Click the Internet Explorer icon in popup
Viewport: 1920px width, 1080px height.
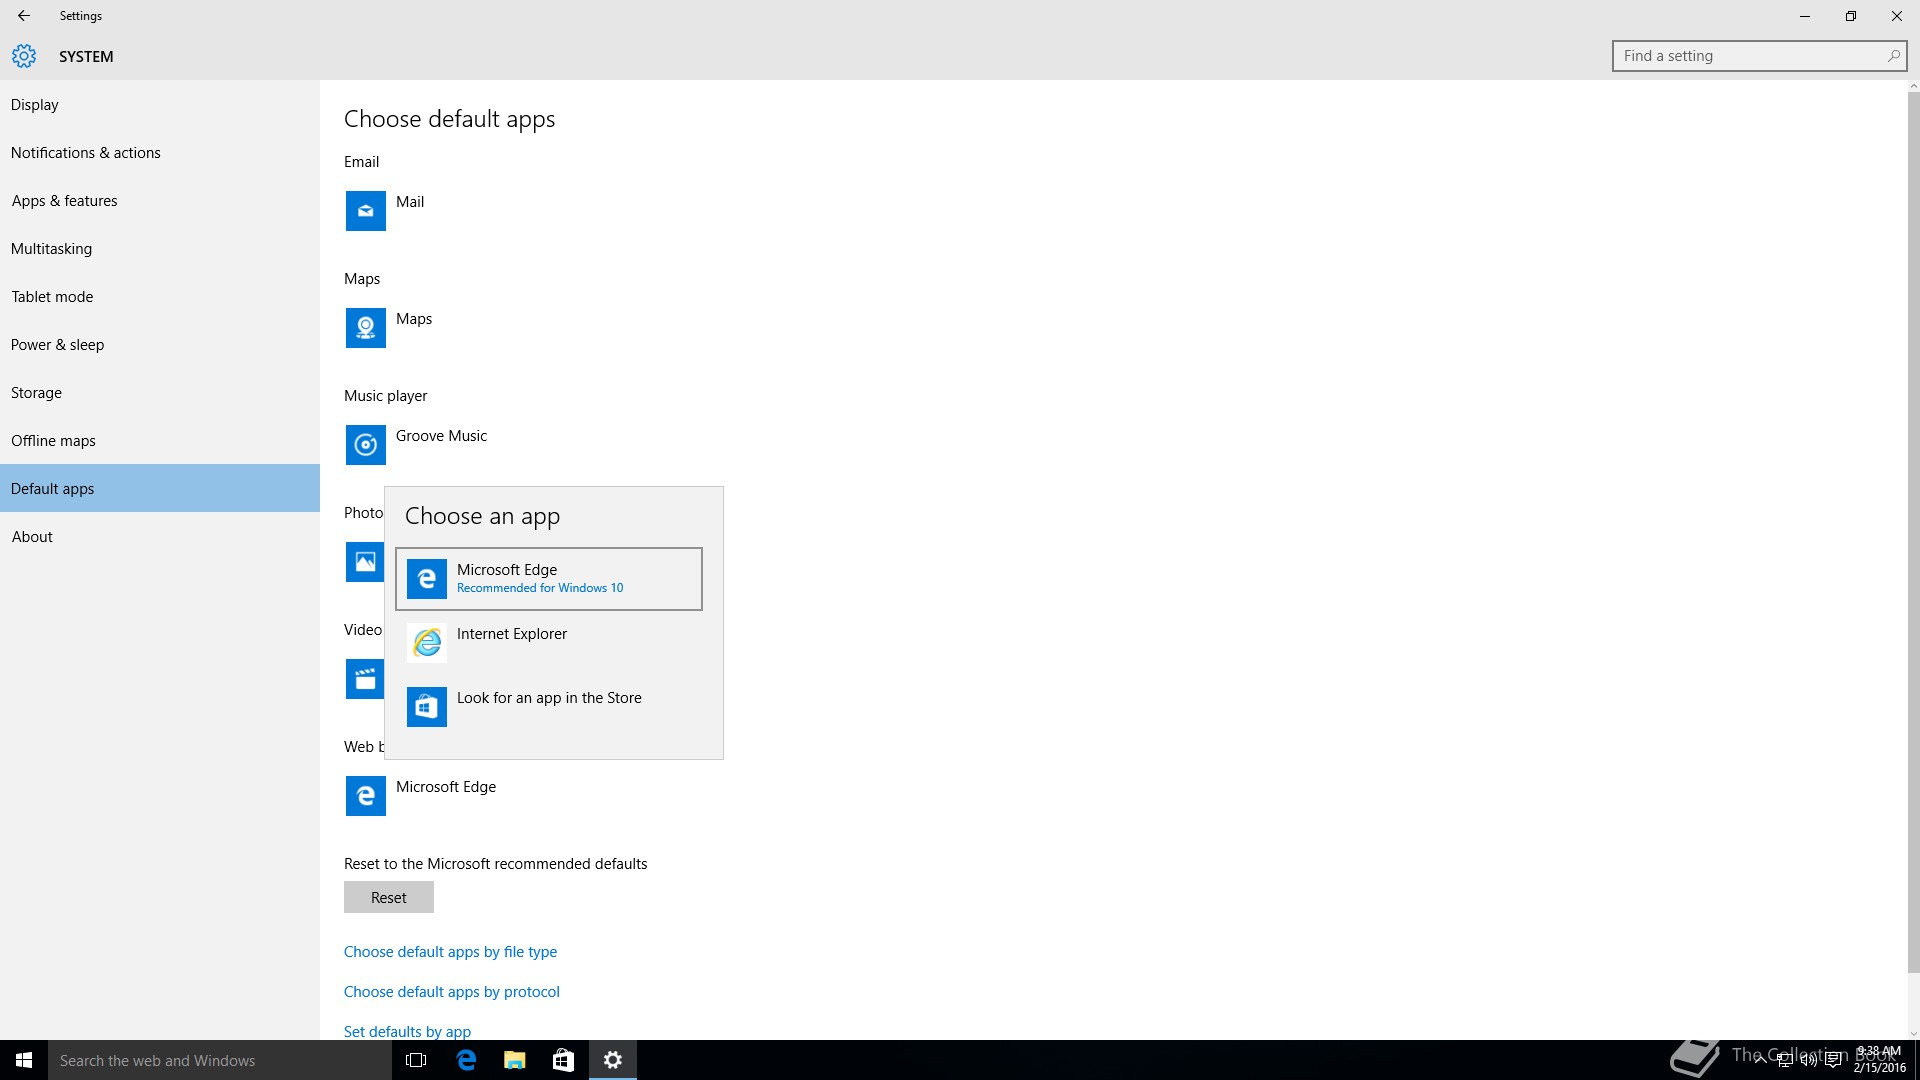427,643
